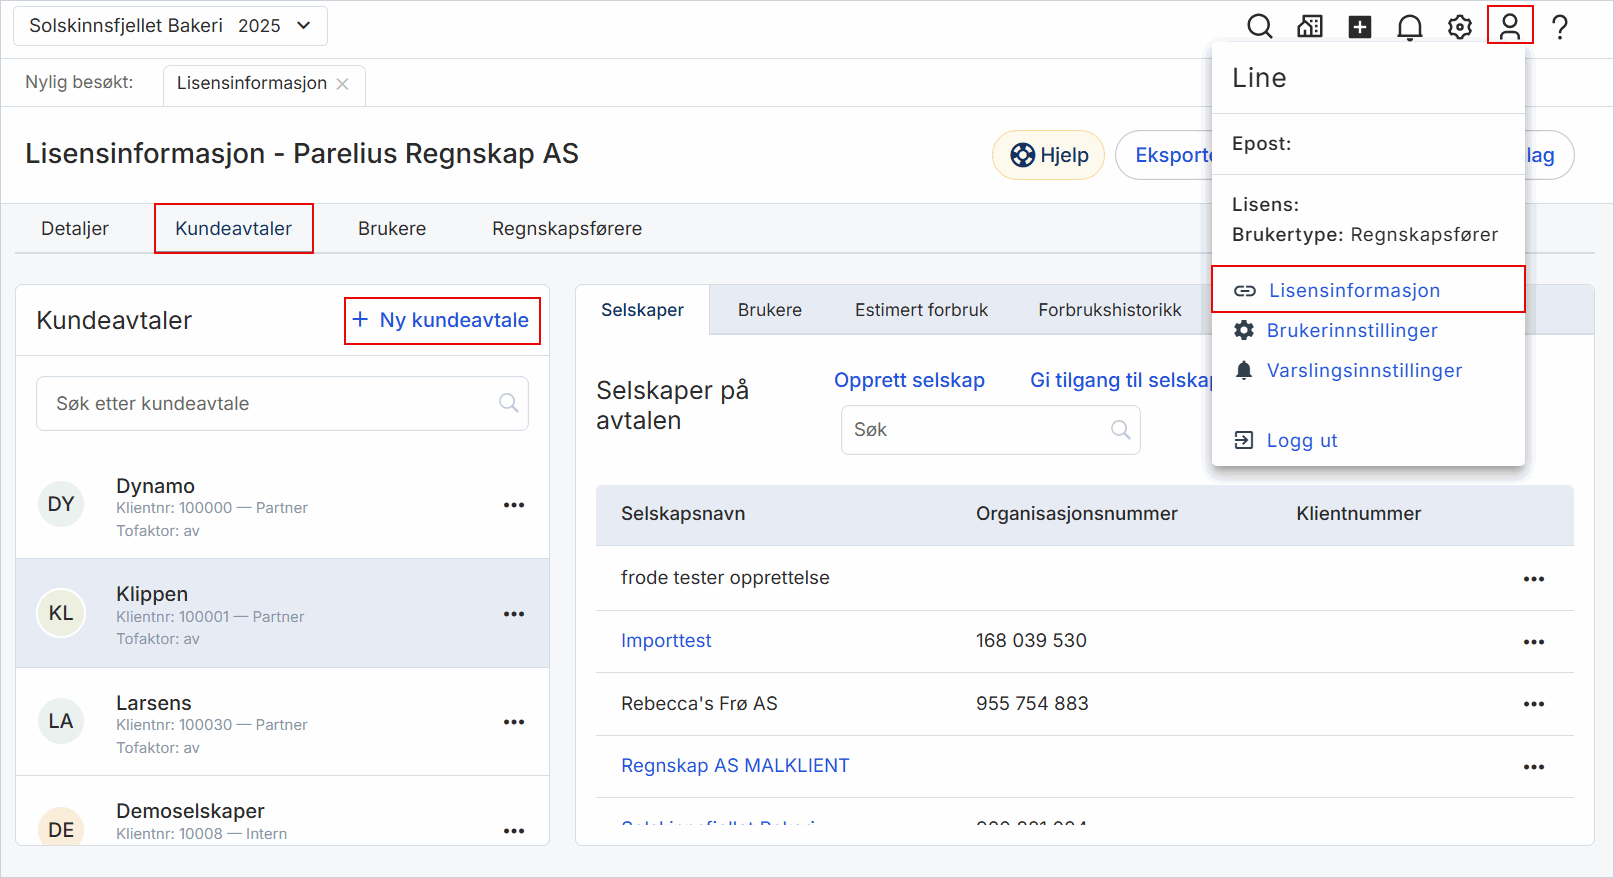Open the question mark help icon
1614x878 pixels.
(1560, 27)
